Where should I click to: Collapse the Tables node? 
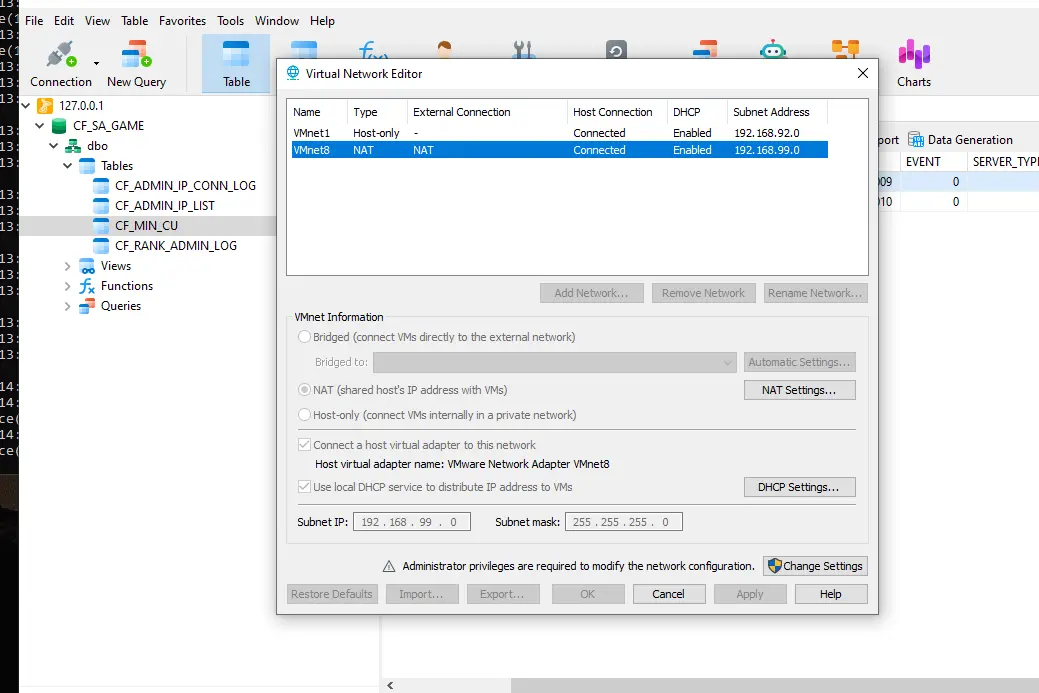point(68,166)
